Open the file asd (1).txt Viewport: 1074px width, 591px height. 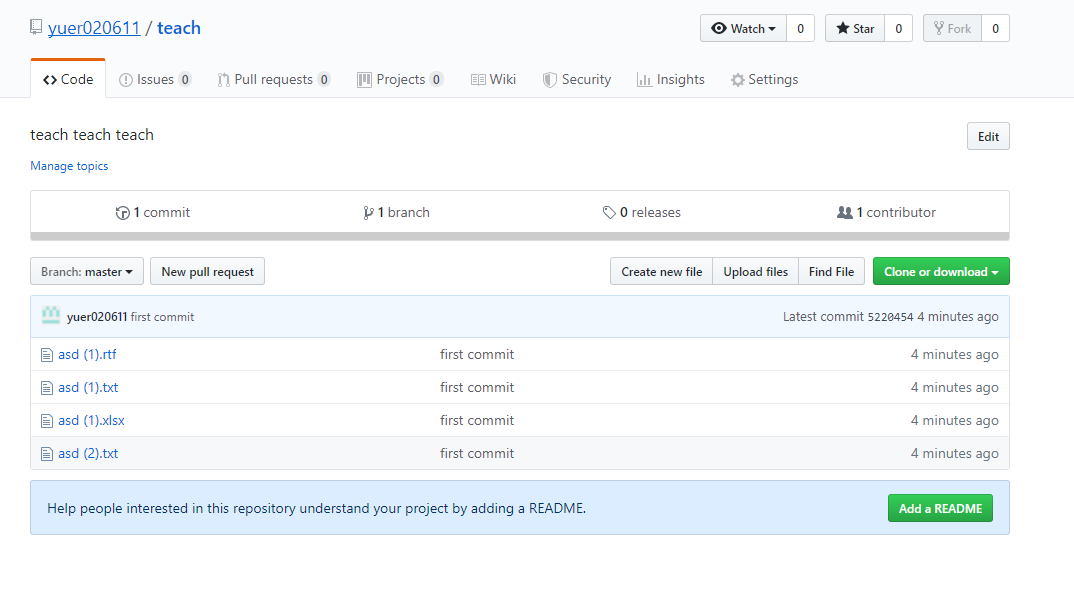click(88, 387)
